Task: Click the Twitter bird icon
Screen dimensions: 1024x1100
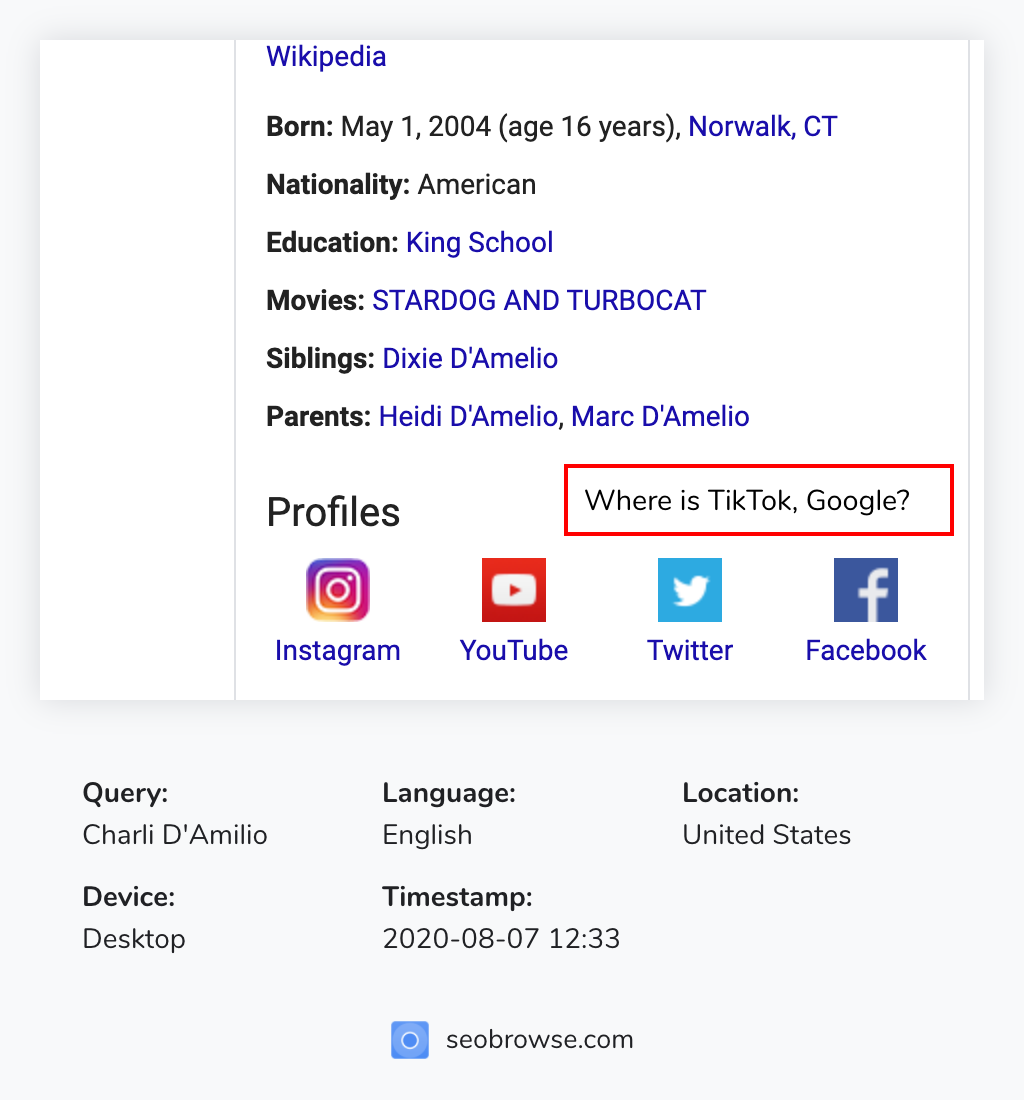Action: [x=689, y=589]
